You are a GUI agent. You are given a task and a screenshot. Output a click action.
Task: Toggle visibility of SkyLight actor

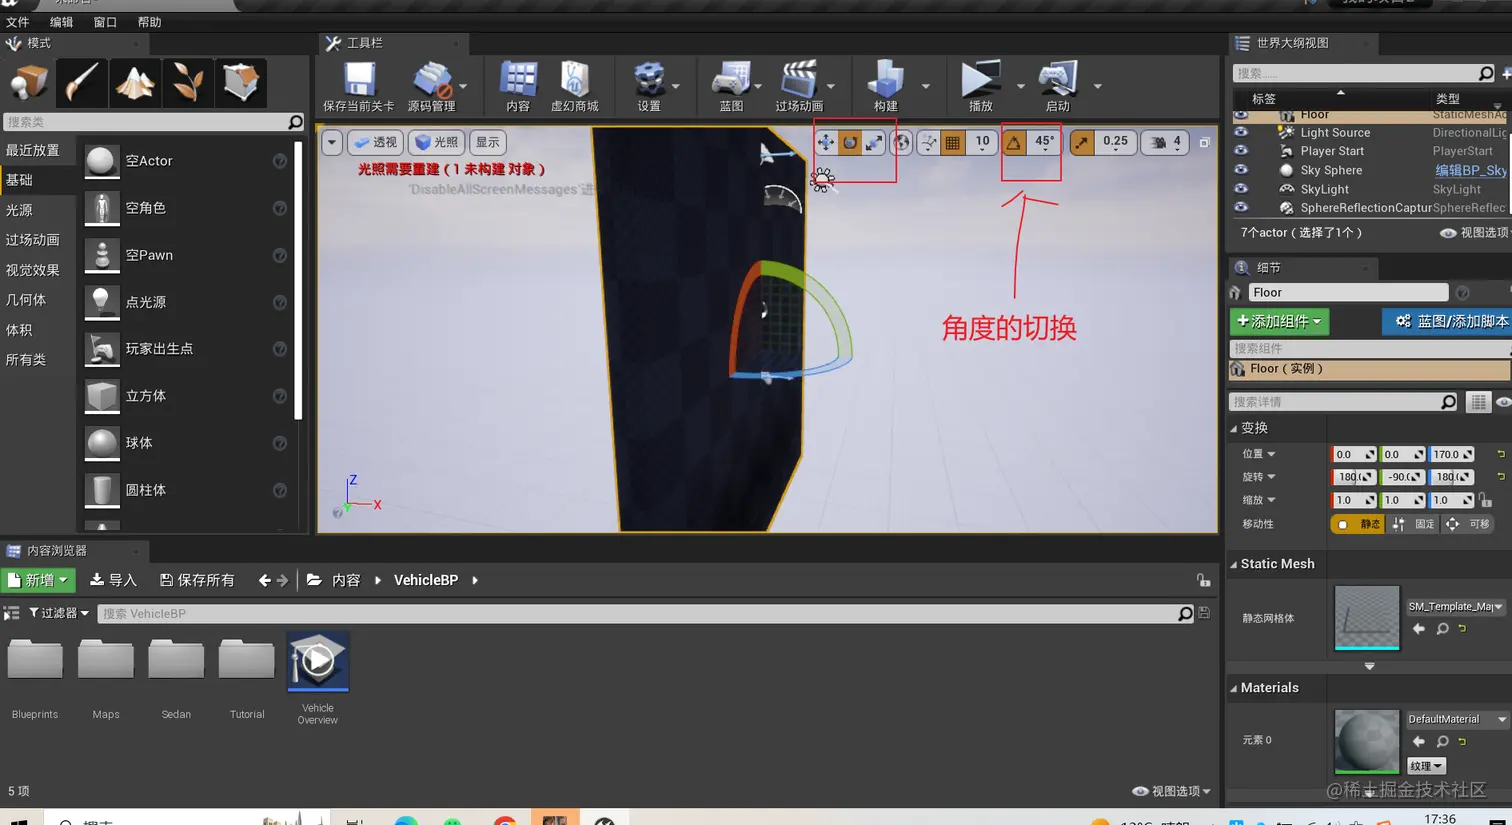(x=1241, y=189)
